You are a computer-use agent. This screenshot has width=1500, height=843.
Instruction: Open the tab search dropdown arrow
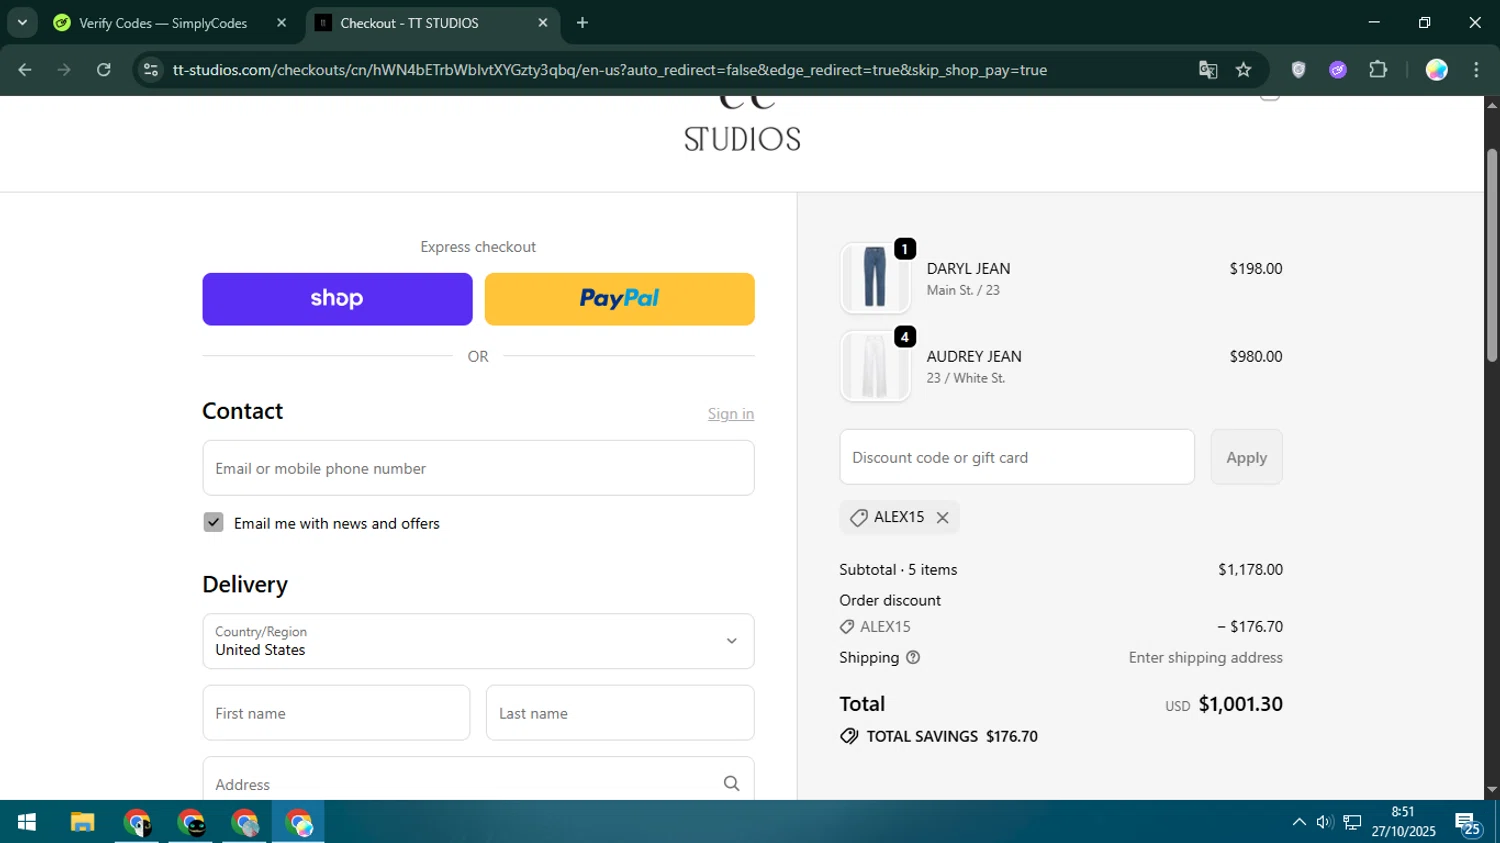tap(22, 22)
